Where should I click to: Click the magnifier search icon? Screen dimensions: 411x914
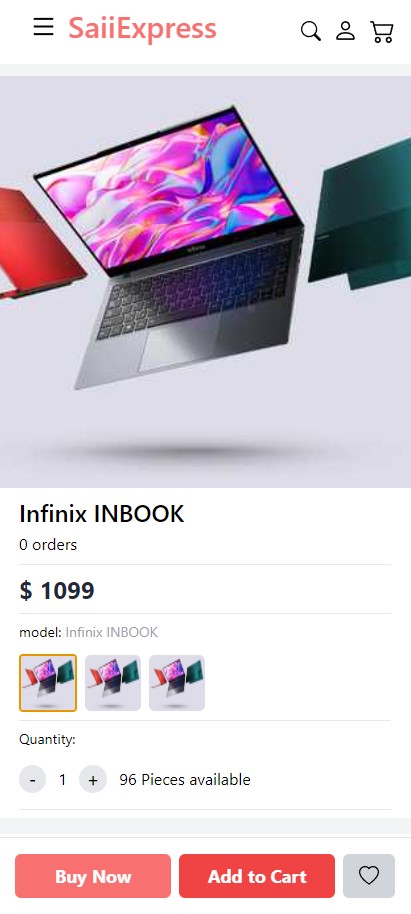310,31
